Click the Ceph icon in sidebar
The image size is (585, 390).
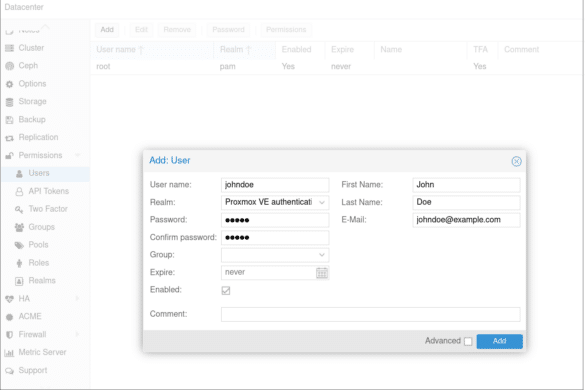click(x=10, y=66)
